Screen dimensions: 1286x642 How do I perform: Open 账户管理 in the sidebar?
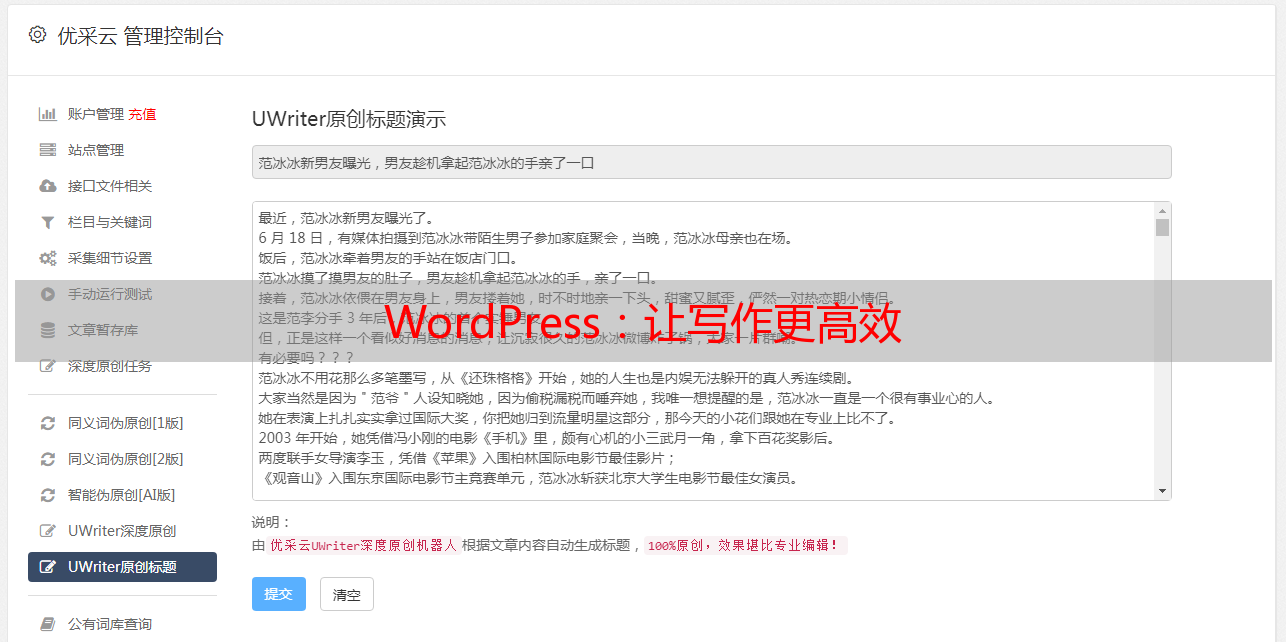click(96, 114)
